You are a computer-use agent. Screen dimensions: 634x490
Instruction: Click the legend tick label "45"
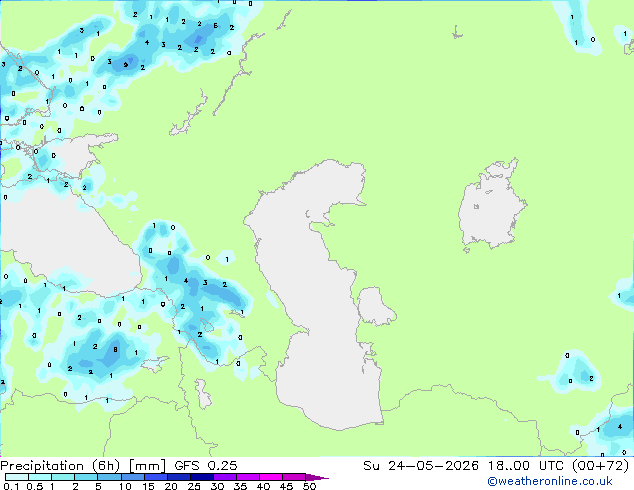tap(286, 486)
